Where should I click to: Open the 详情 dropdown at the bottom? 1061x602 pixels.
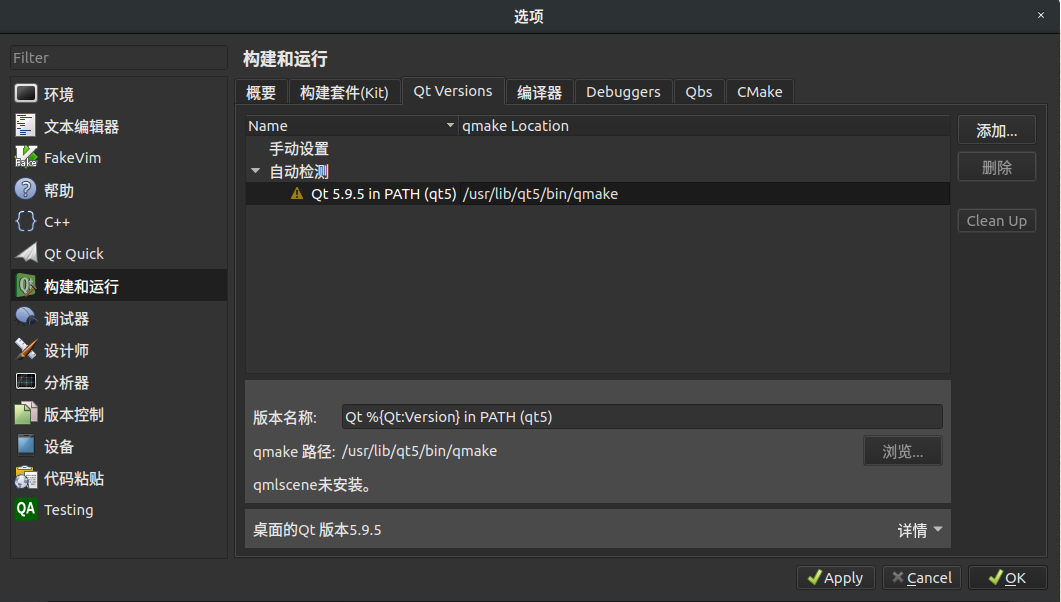tap(919, 530)
